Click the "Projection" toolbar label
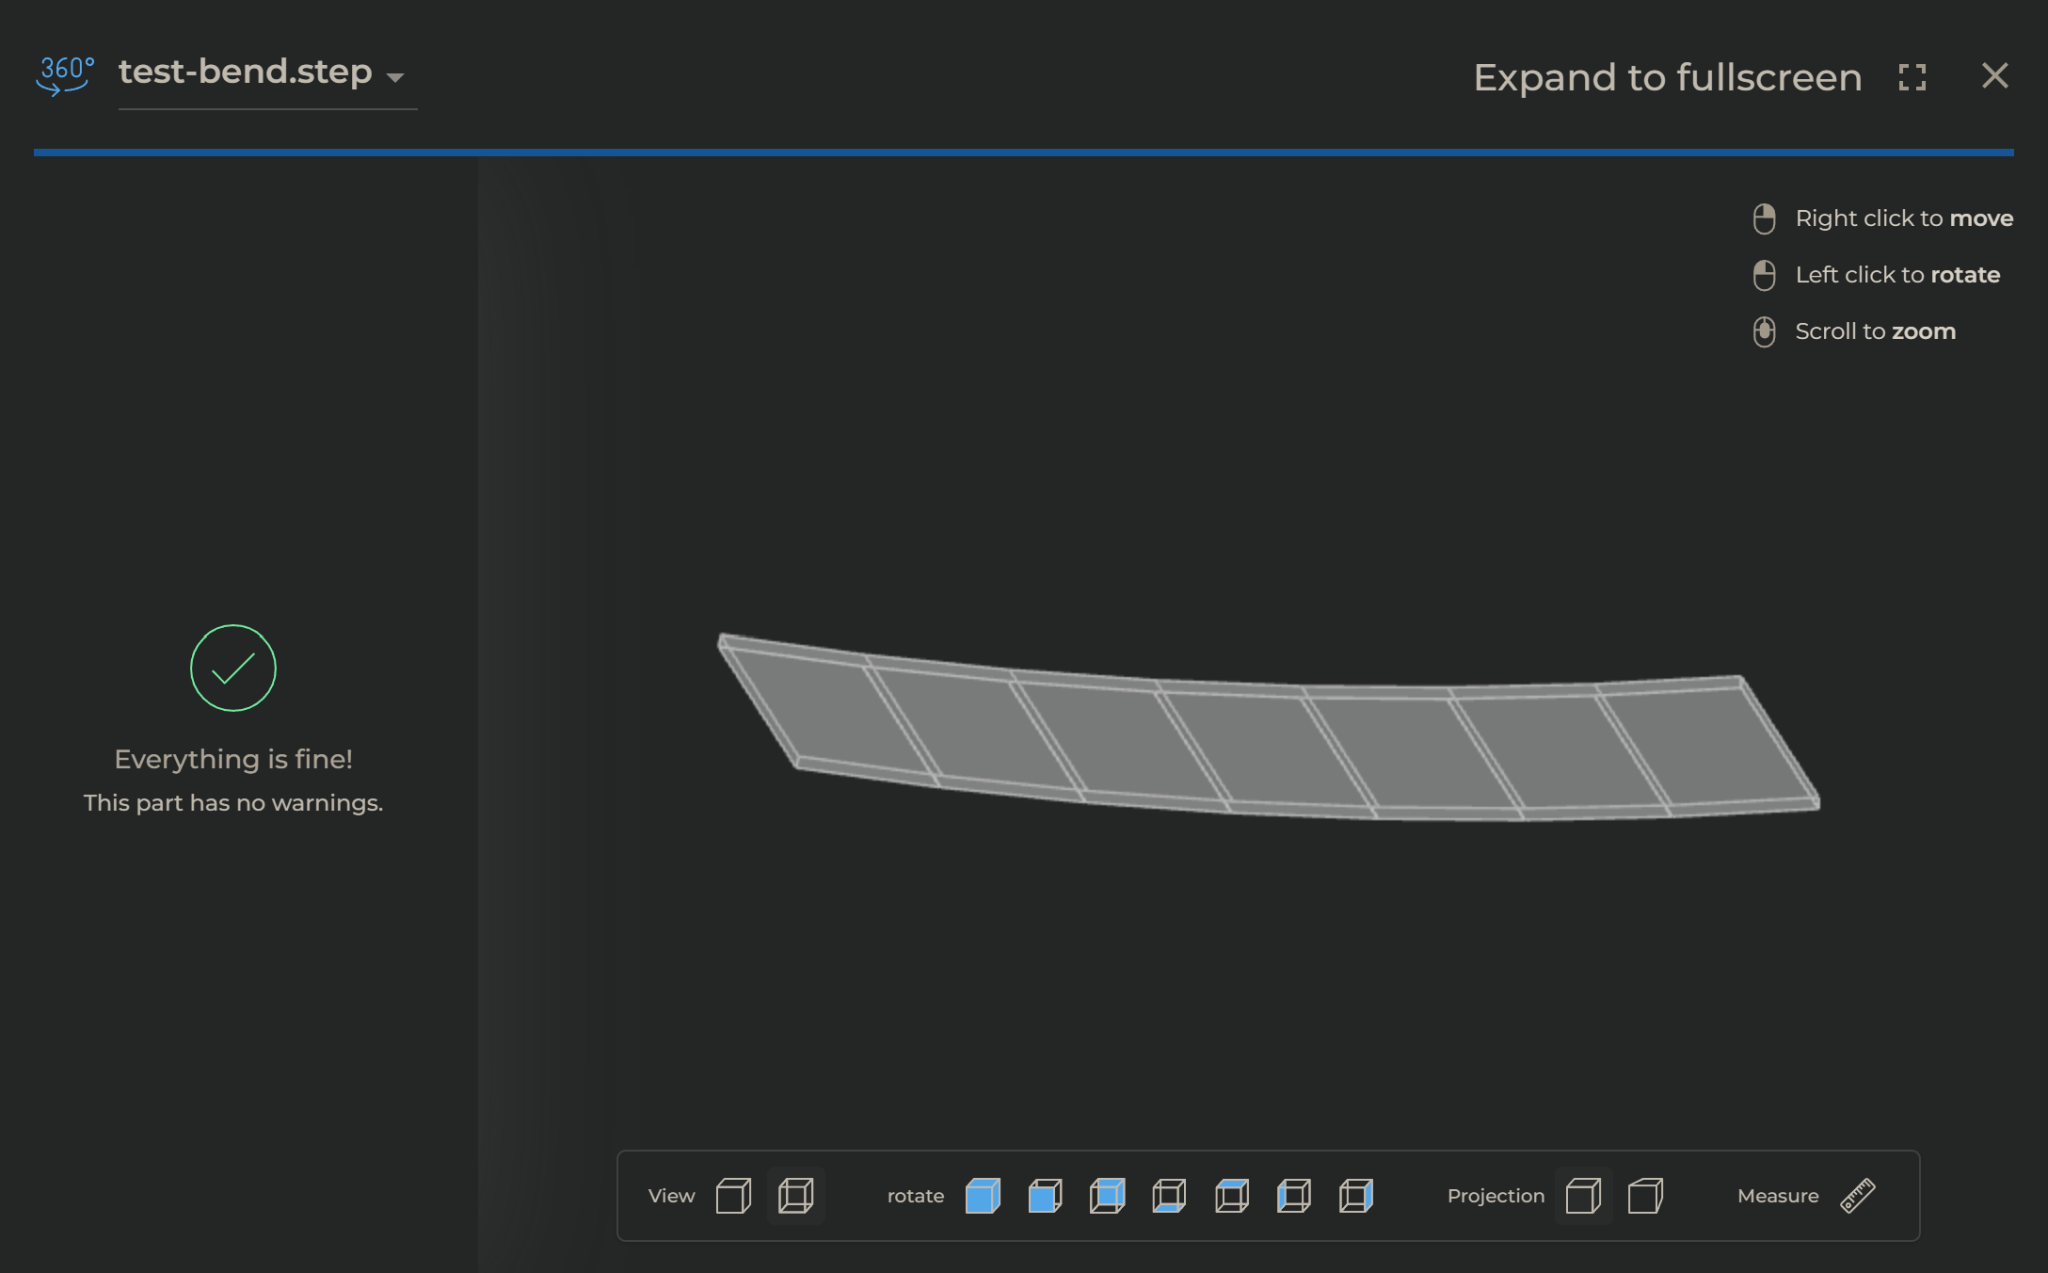 1495,1196
